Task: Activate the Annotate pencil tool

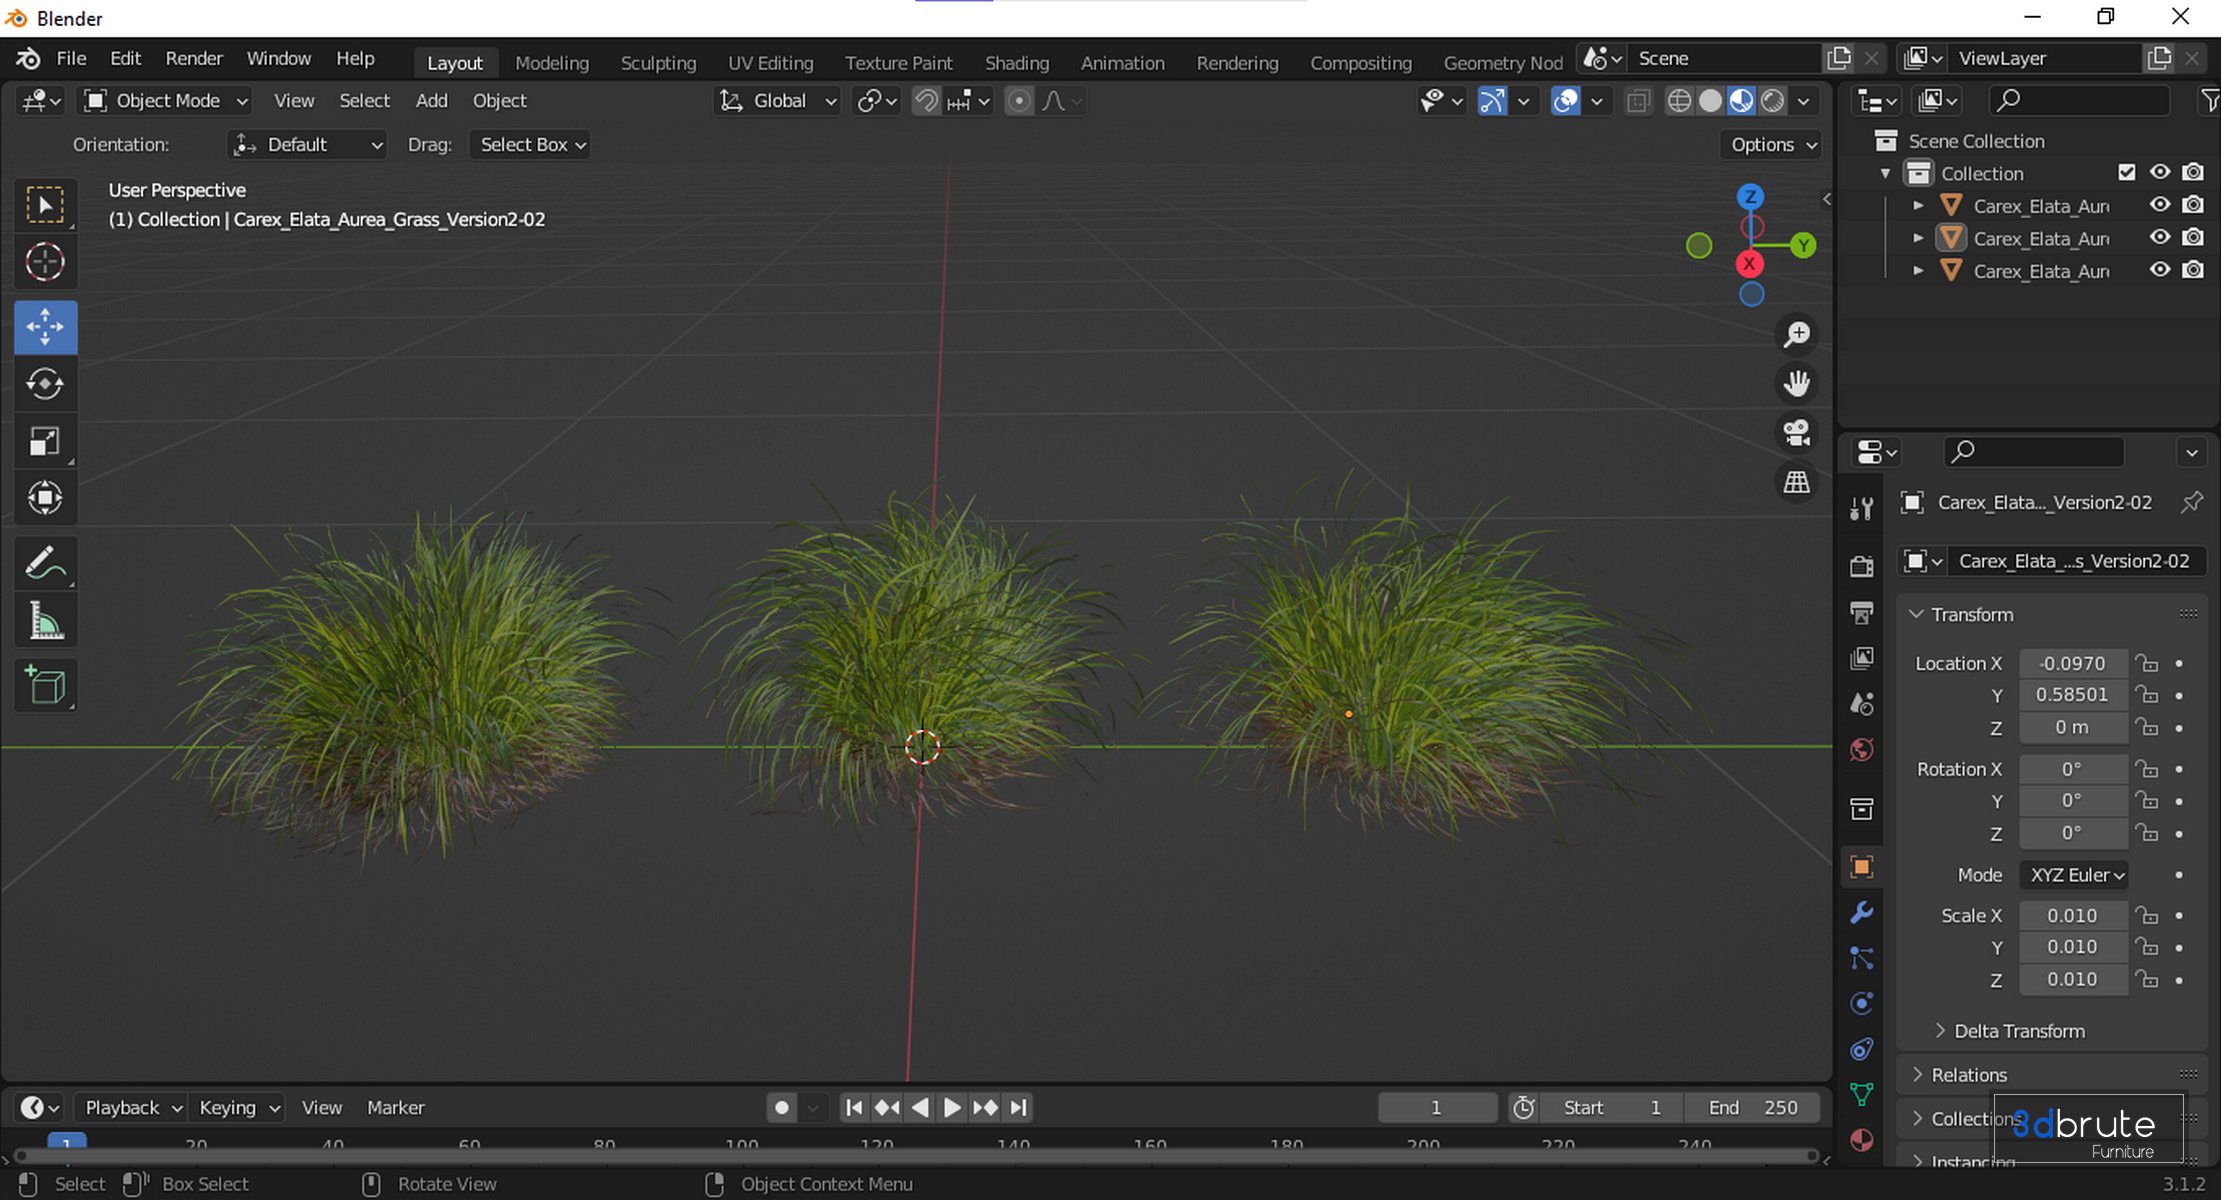Action: (45, 564)
